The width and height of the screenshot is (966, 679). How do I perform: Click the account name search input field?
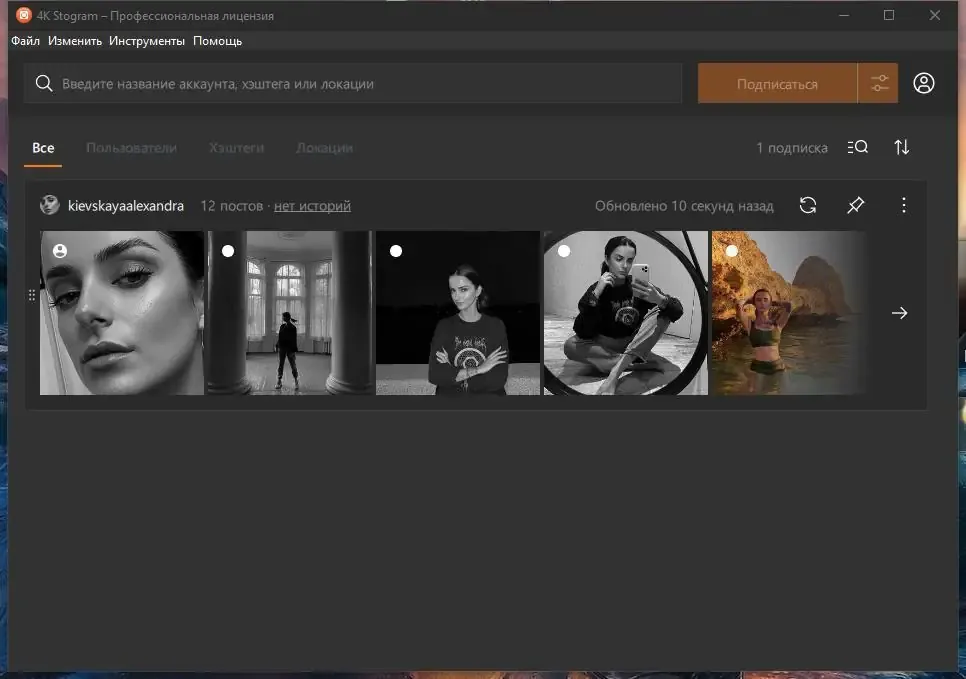353,83
